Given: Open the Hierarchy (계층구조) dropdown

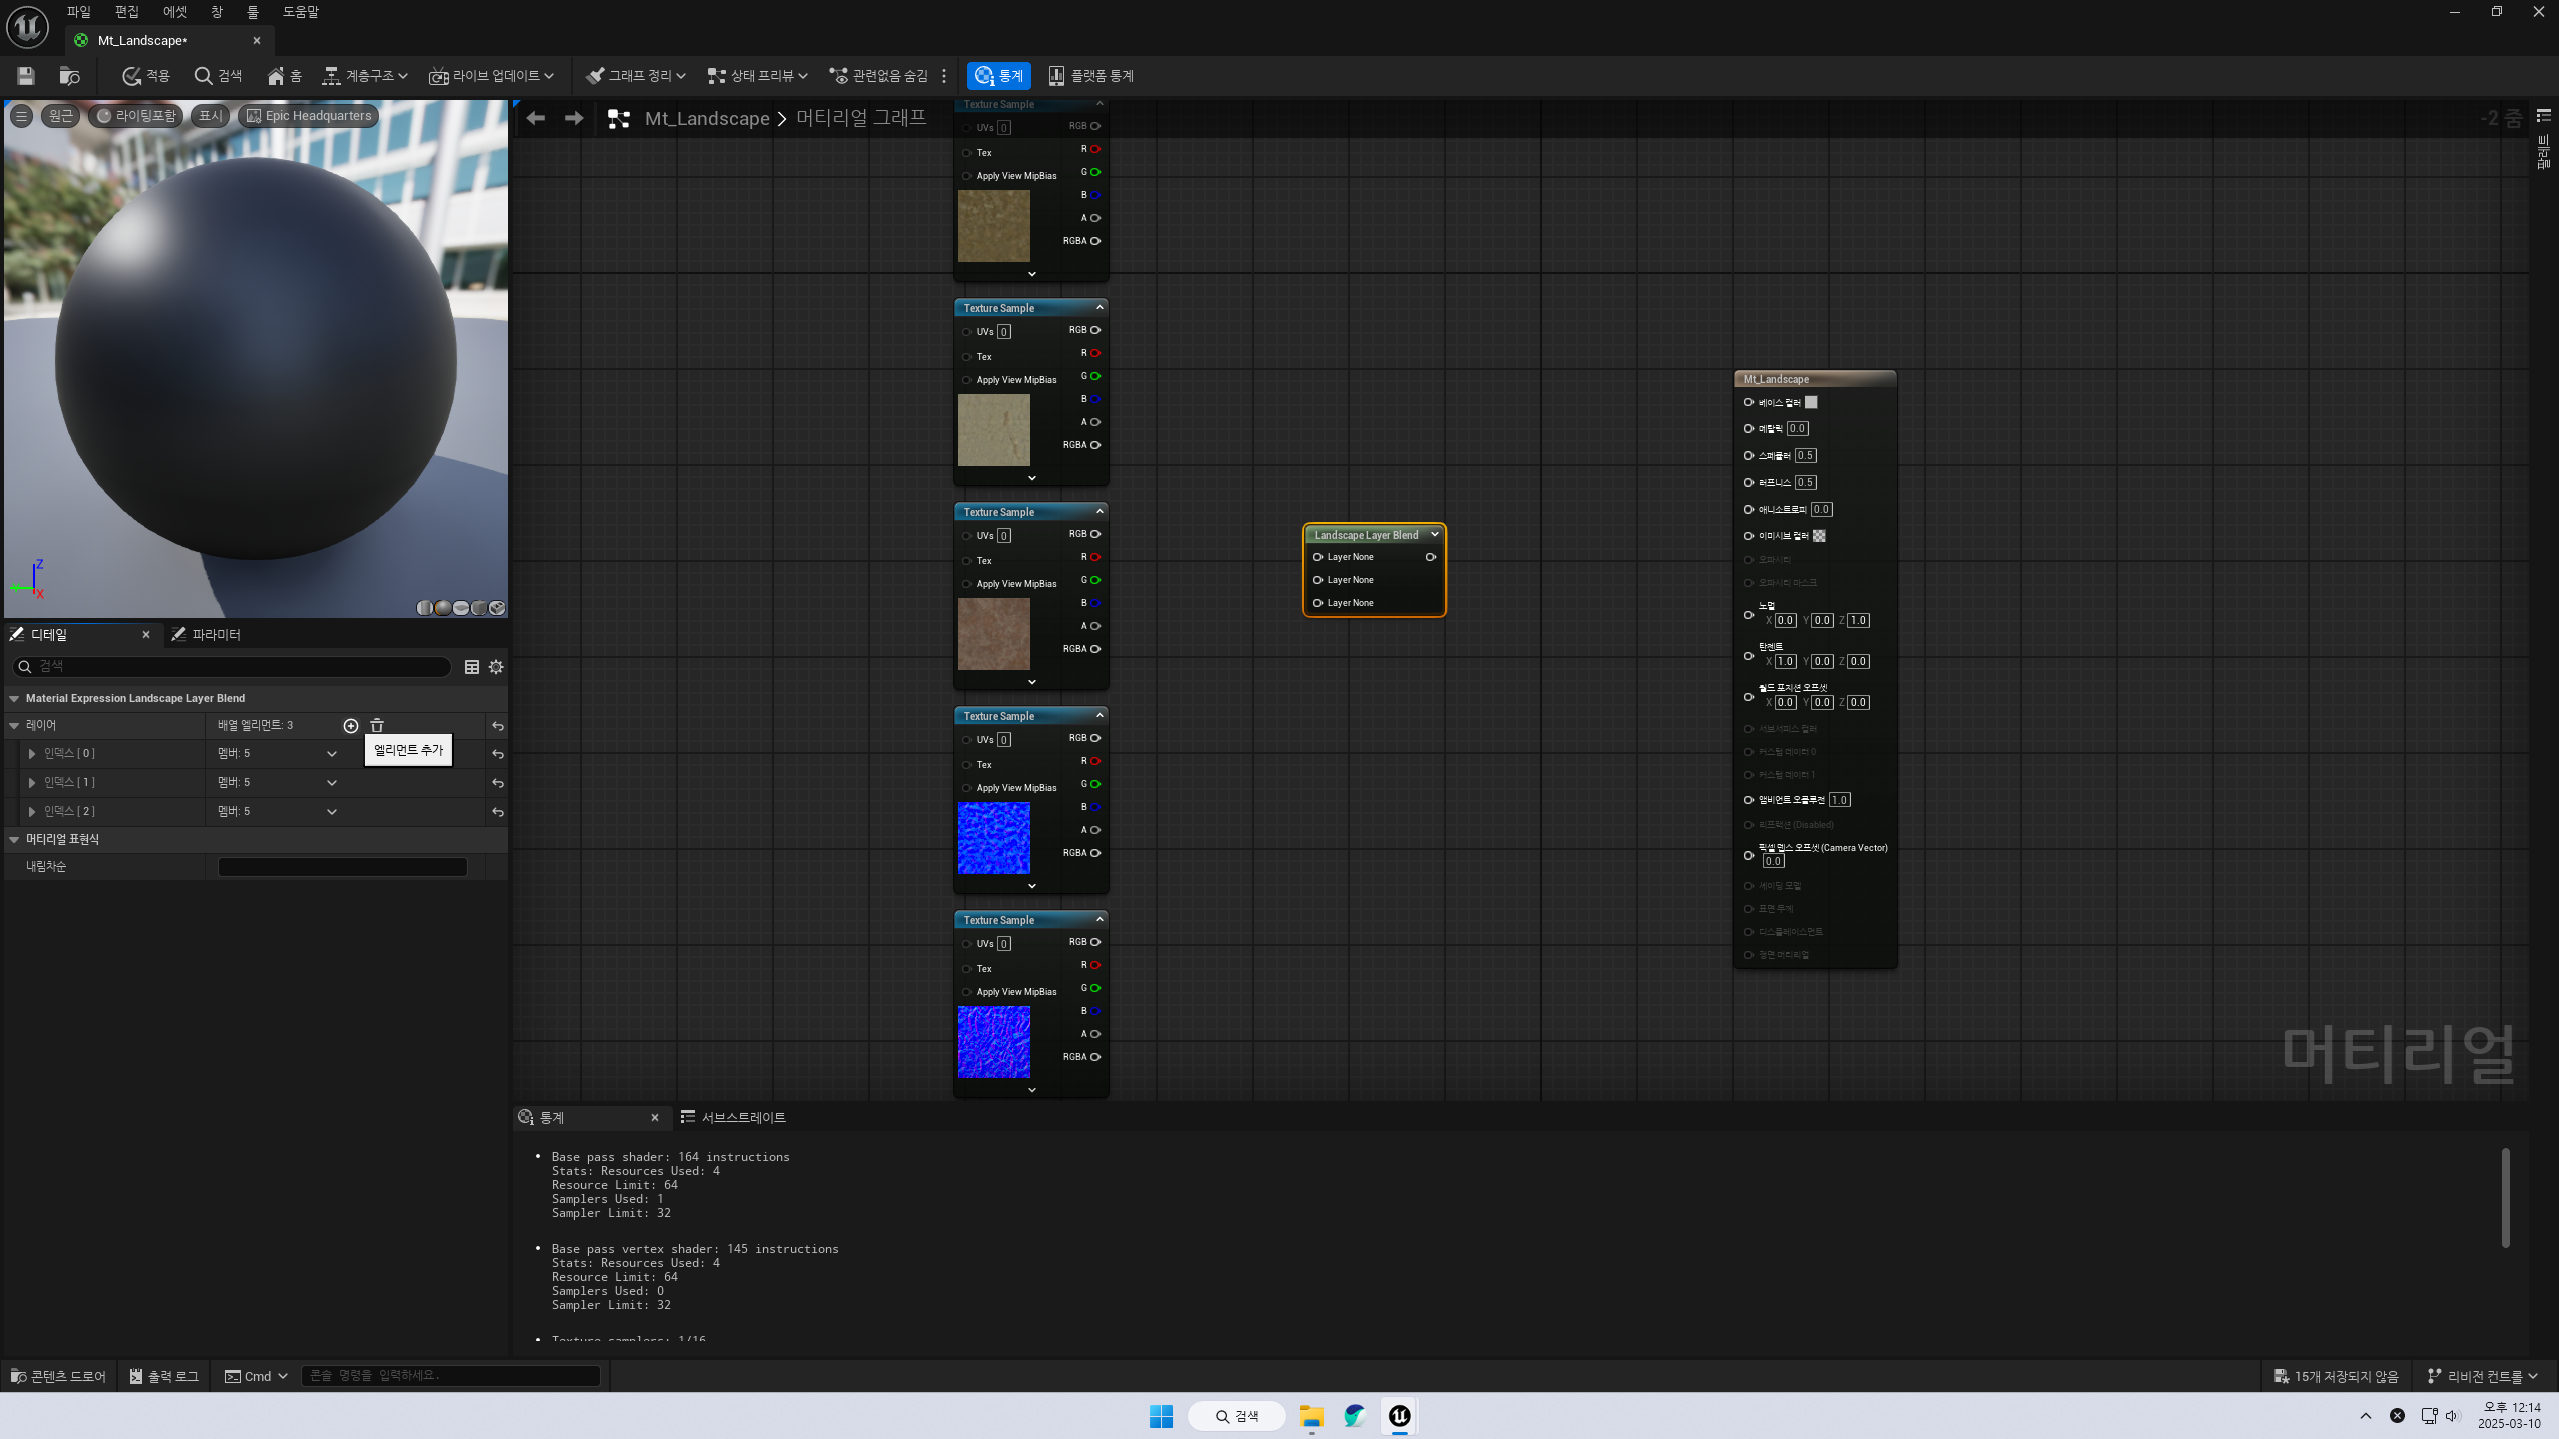Looking at the screenshot, I should tap(365, 76).
